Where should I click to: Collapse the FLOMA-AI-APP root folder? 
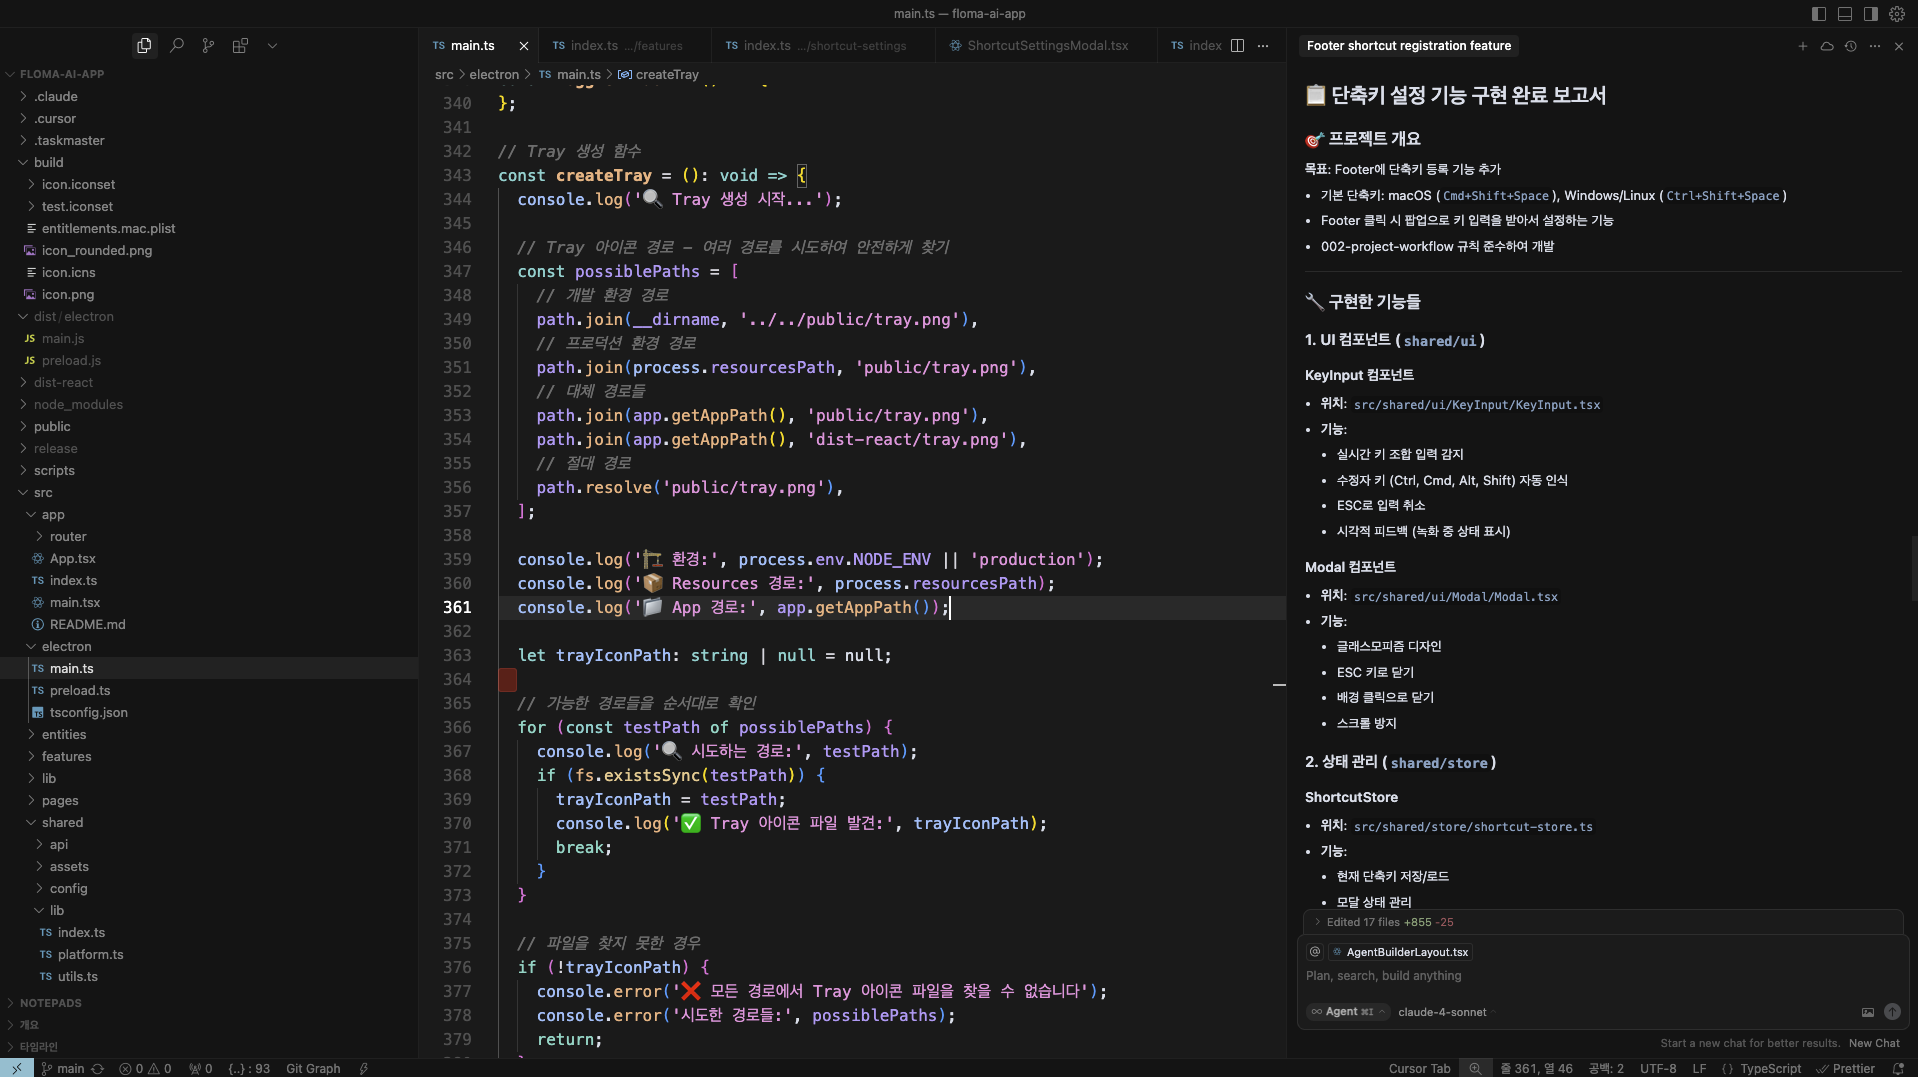tap(61, 74)
